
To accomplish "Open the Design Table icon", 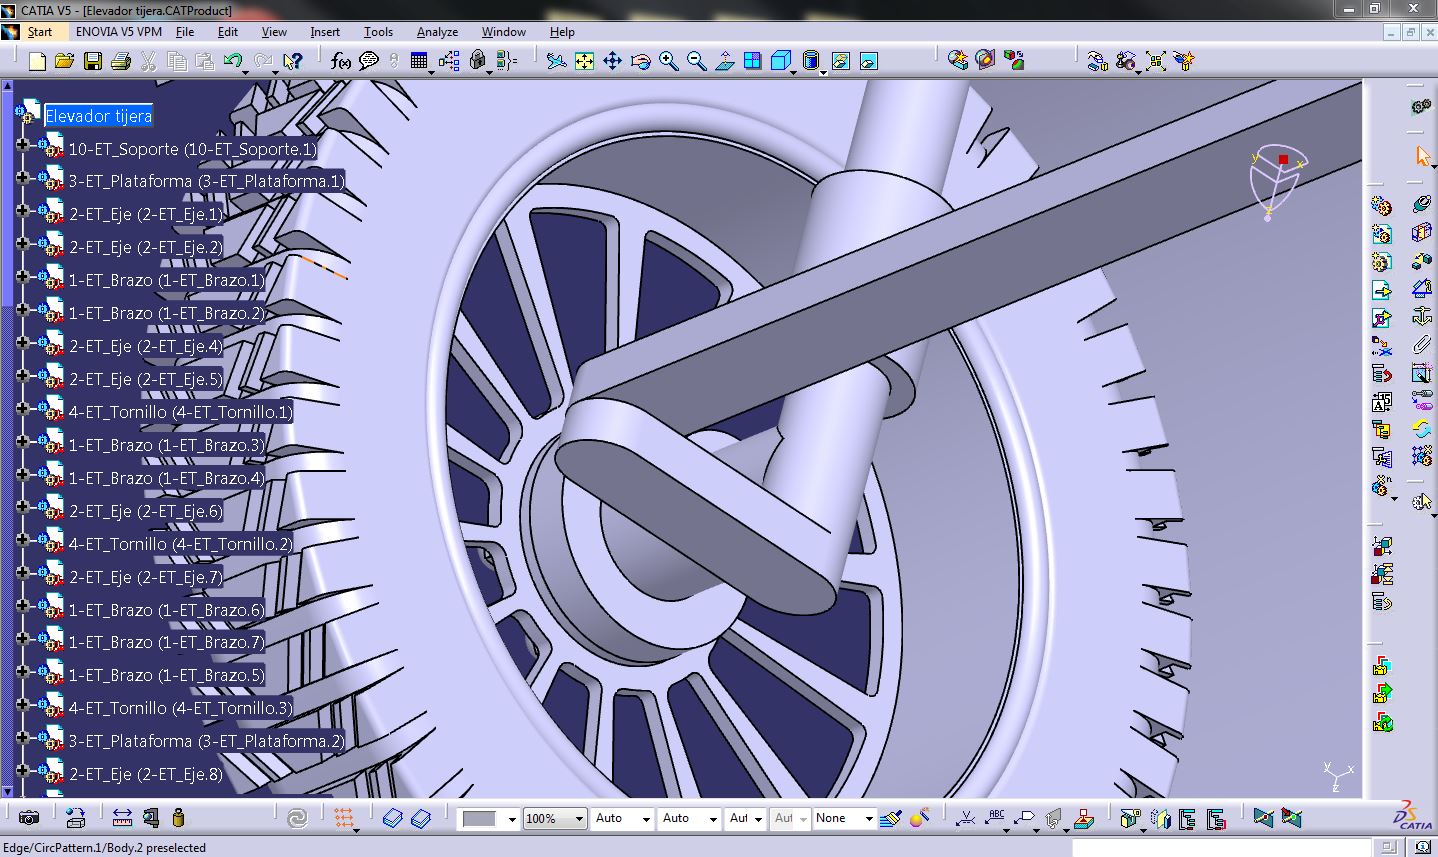I will (x=419, y=61).
